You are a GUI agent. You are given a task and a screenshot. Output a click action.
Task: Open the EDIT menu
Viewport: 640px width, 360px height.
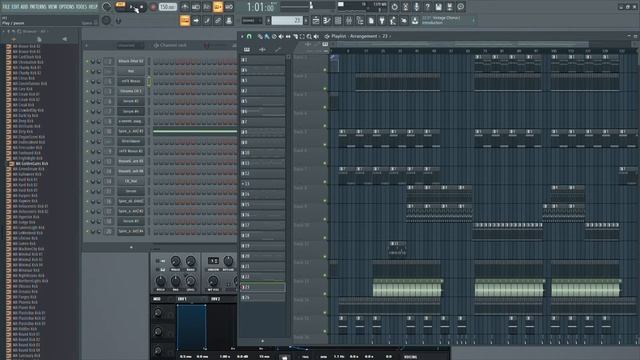(15, 7)
